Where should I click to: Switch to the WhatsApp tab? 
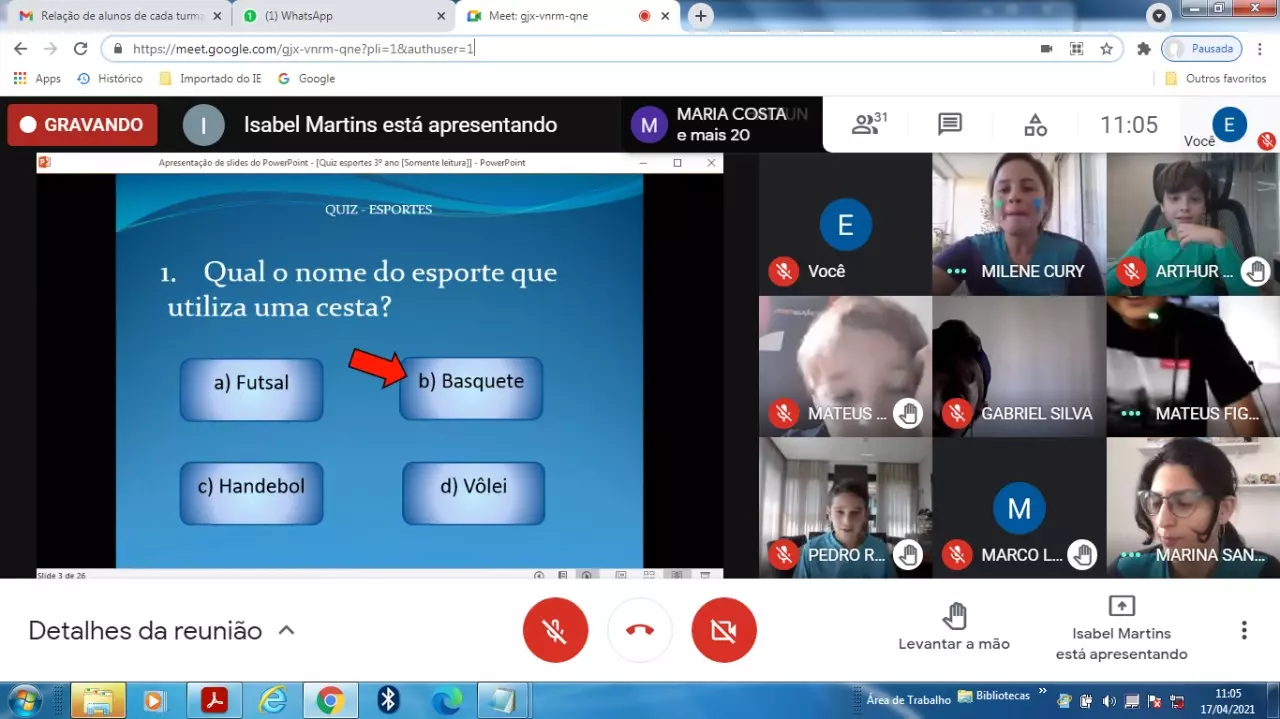pyautogui.click(x=340, y=16)
